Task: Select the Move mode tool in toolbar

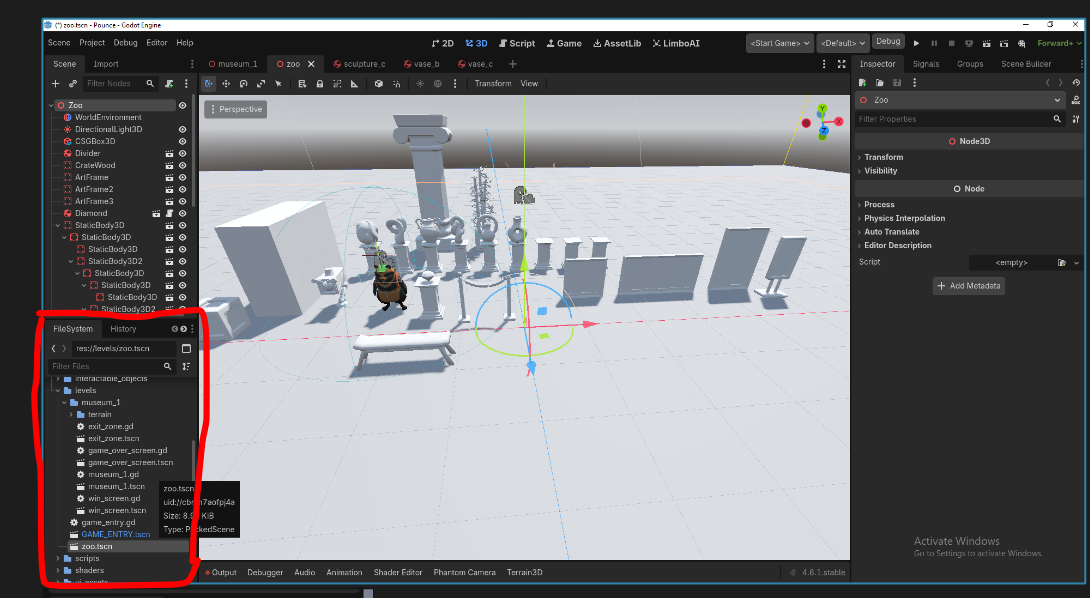Action: point(226,84)
